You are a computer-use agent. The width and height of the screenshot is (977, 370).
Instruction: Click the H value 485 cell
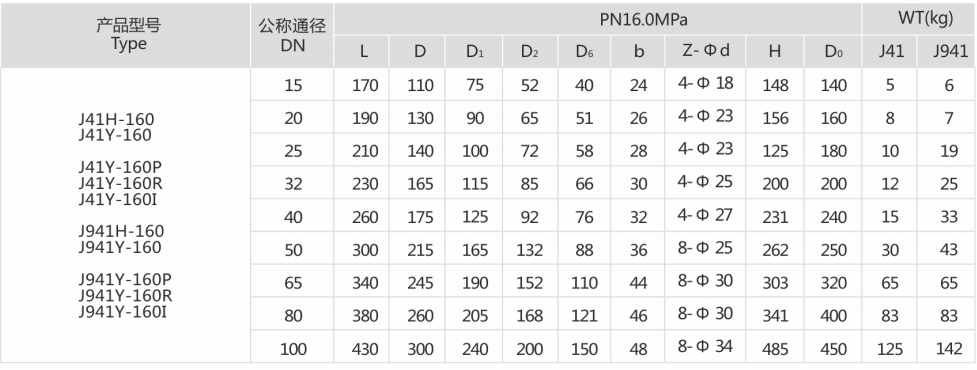point(774,347)
